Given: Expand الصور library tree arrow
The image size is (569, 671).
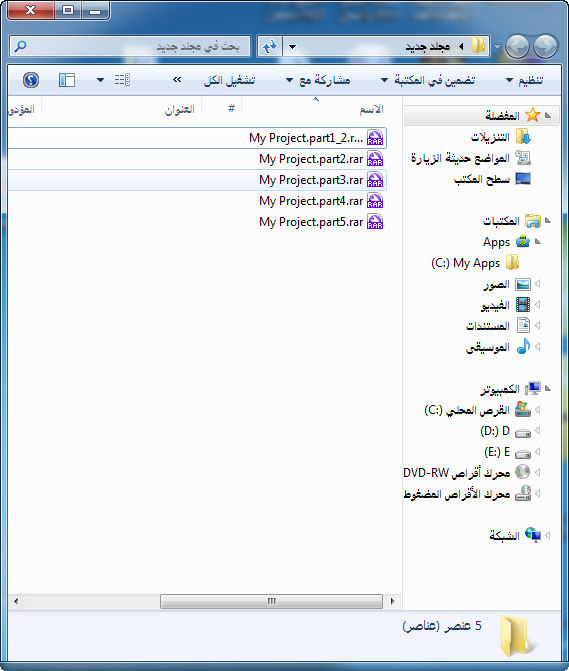Looking at the screenshot, I should (x=538, y=284).
